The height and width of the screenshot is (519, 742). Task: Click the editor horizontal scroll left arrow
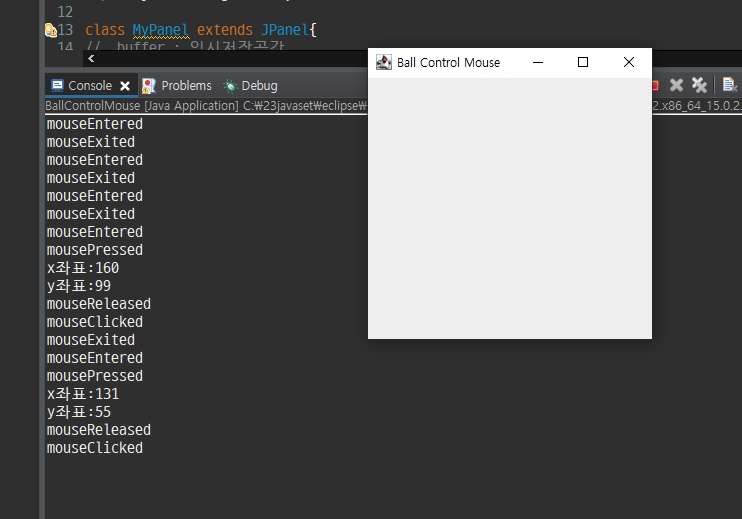91,59
